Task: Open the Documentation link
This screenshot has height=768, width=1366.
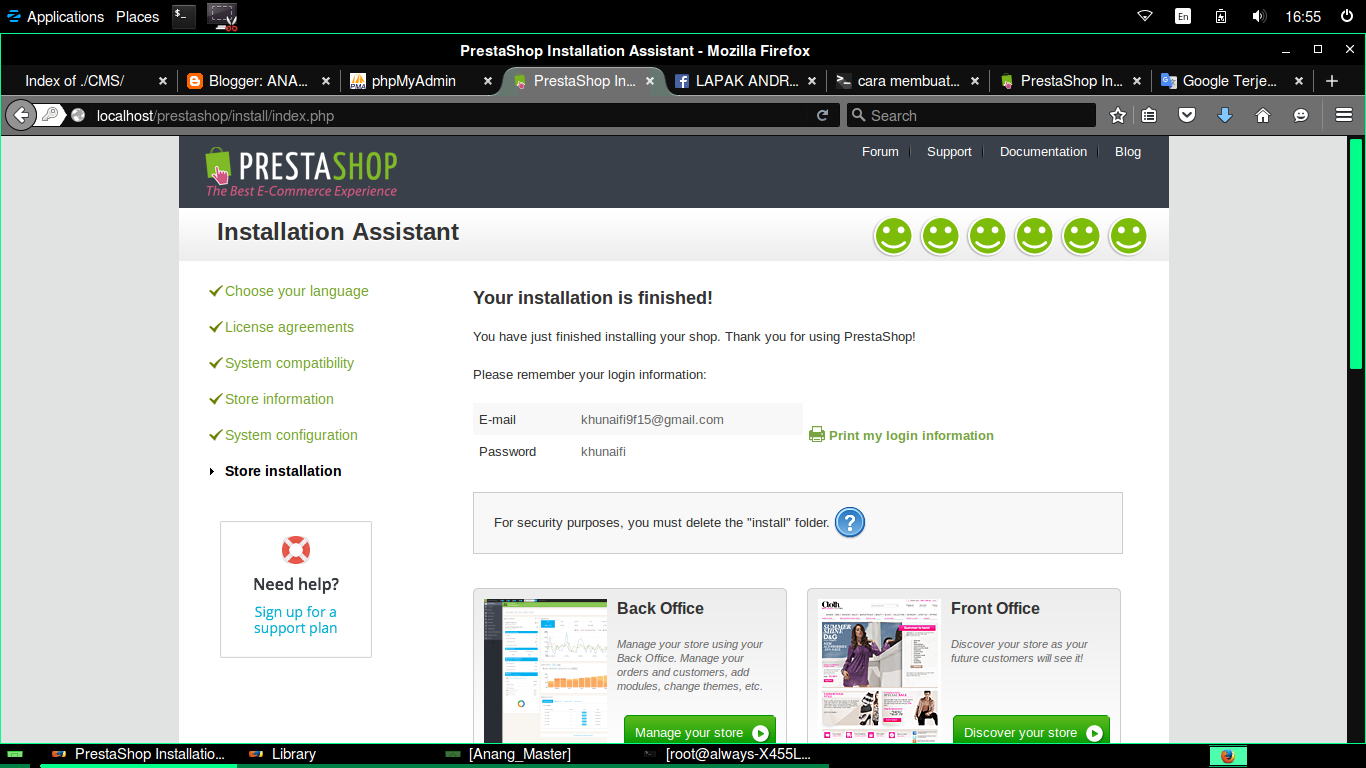Action: coord(1043,152)
